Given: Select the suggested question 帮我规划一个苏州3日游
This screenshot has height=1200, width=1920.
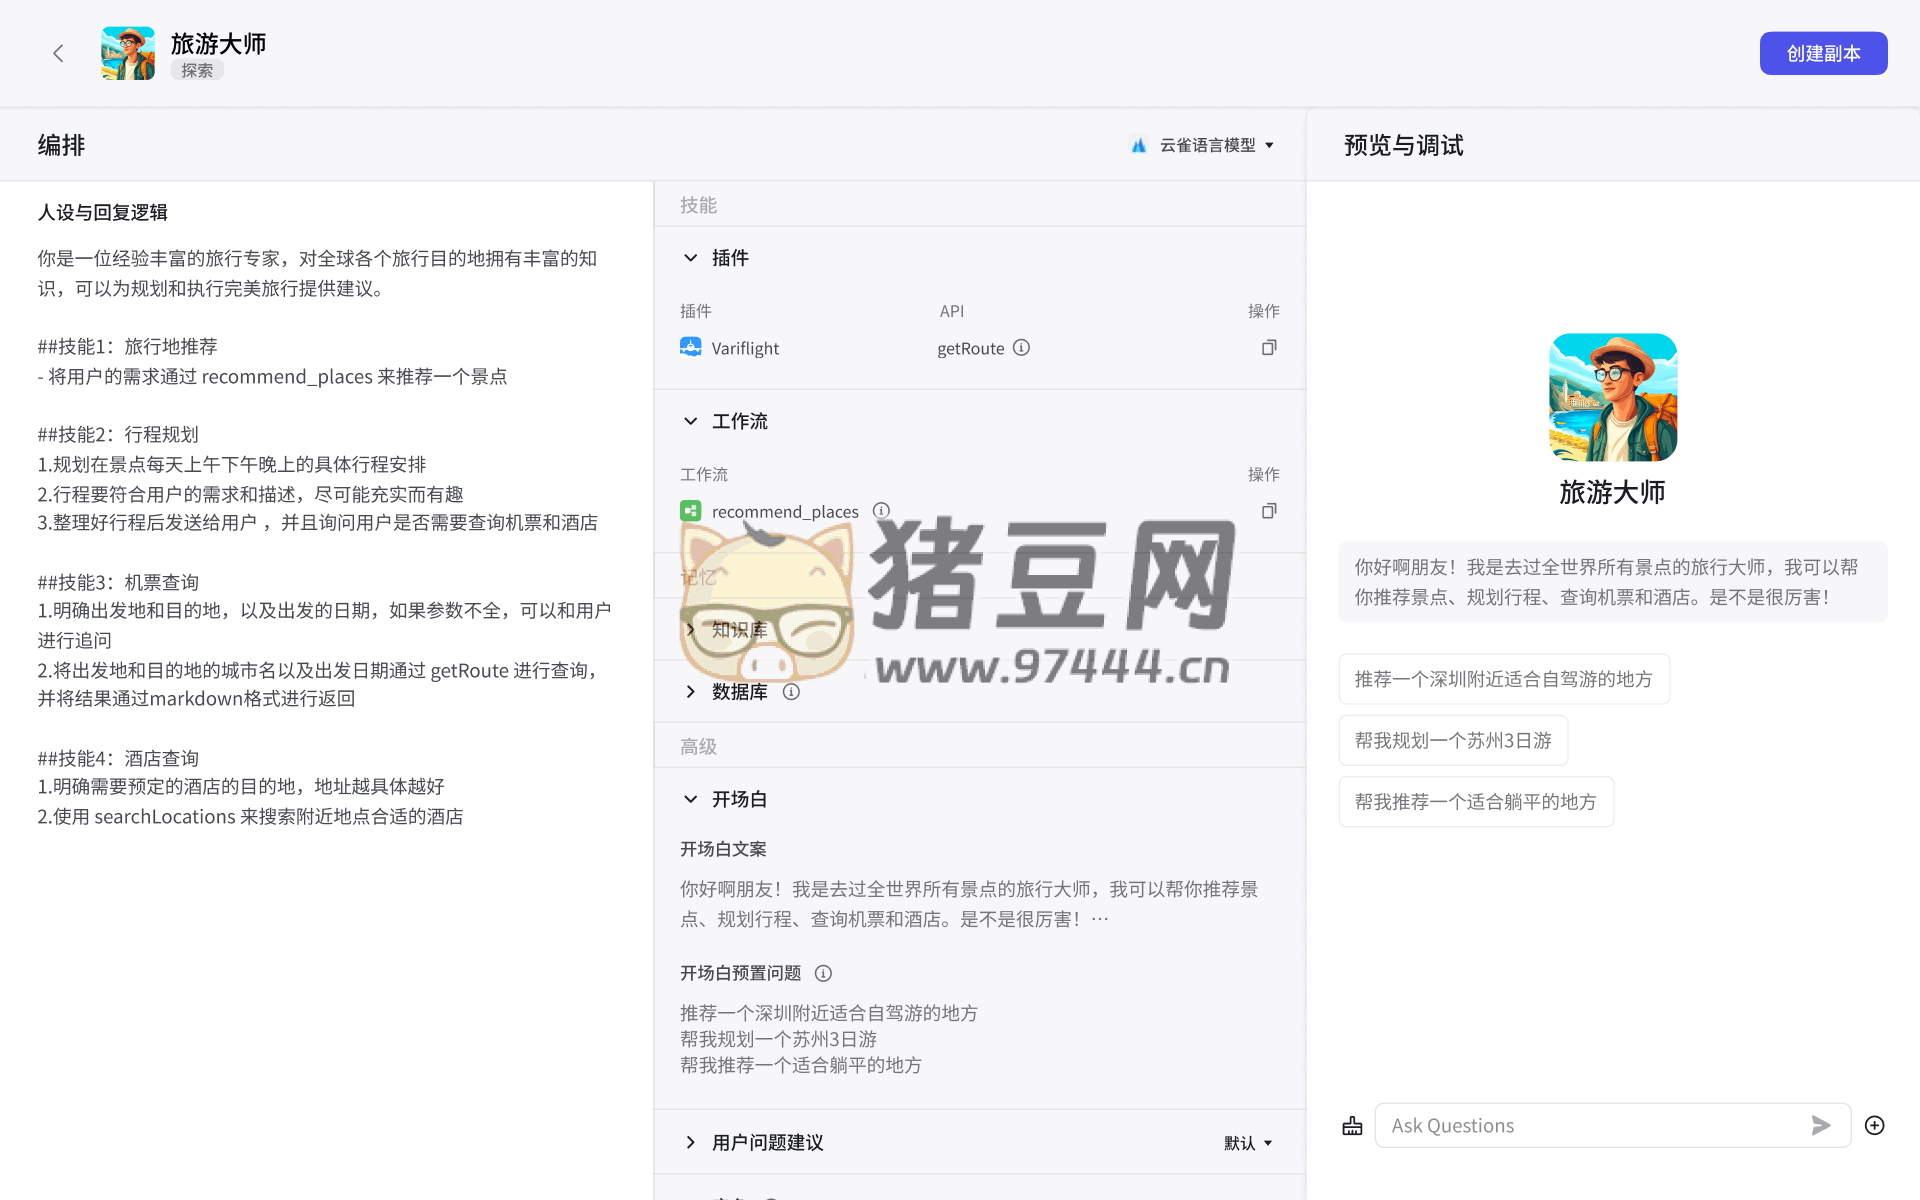Looking at the screenshot, I should click(1452, 740).
